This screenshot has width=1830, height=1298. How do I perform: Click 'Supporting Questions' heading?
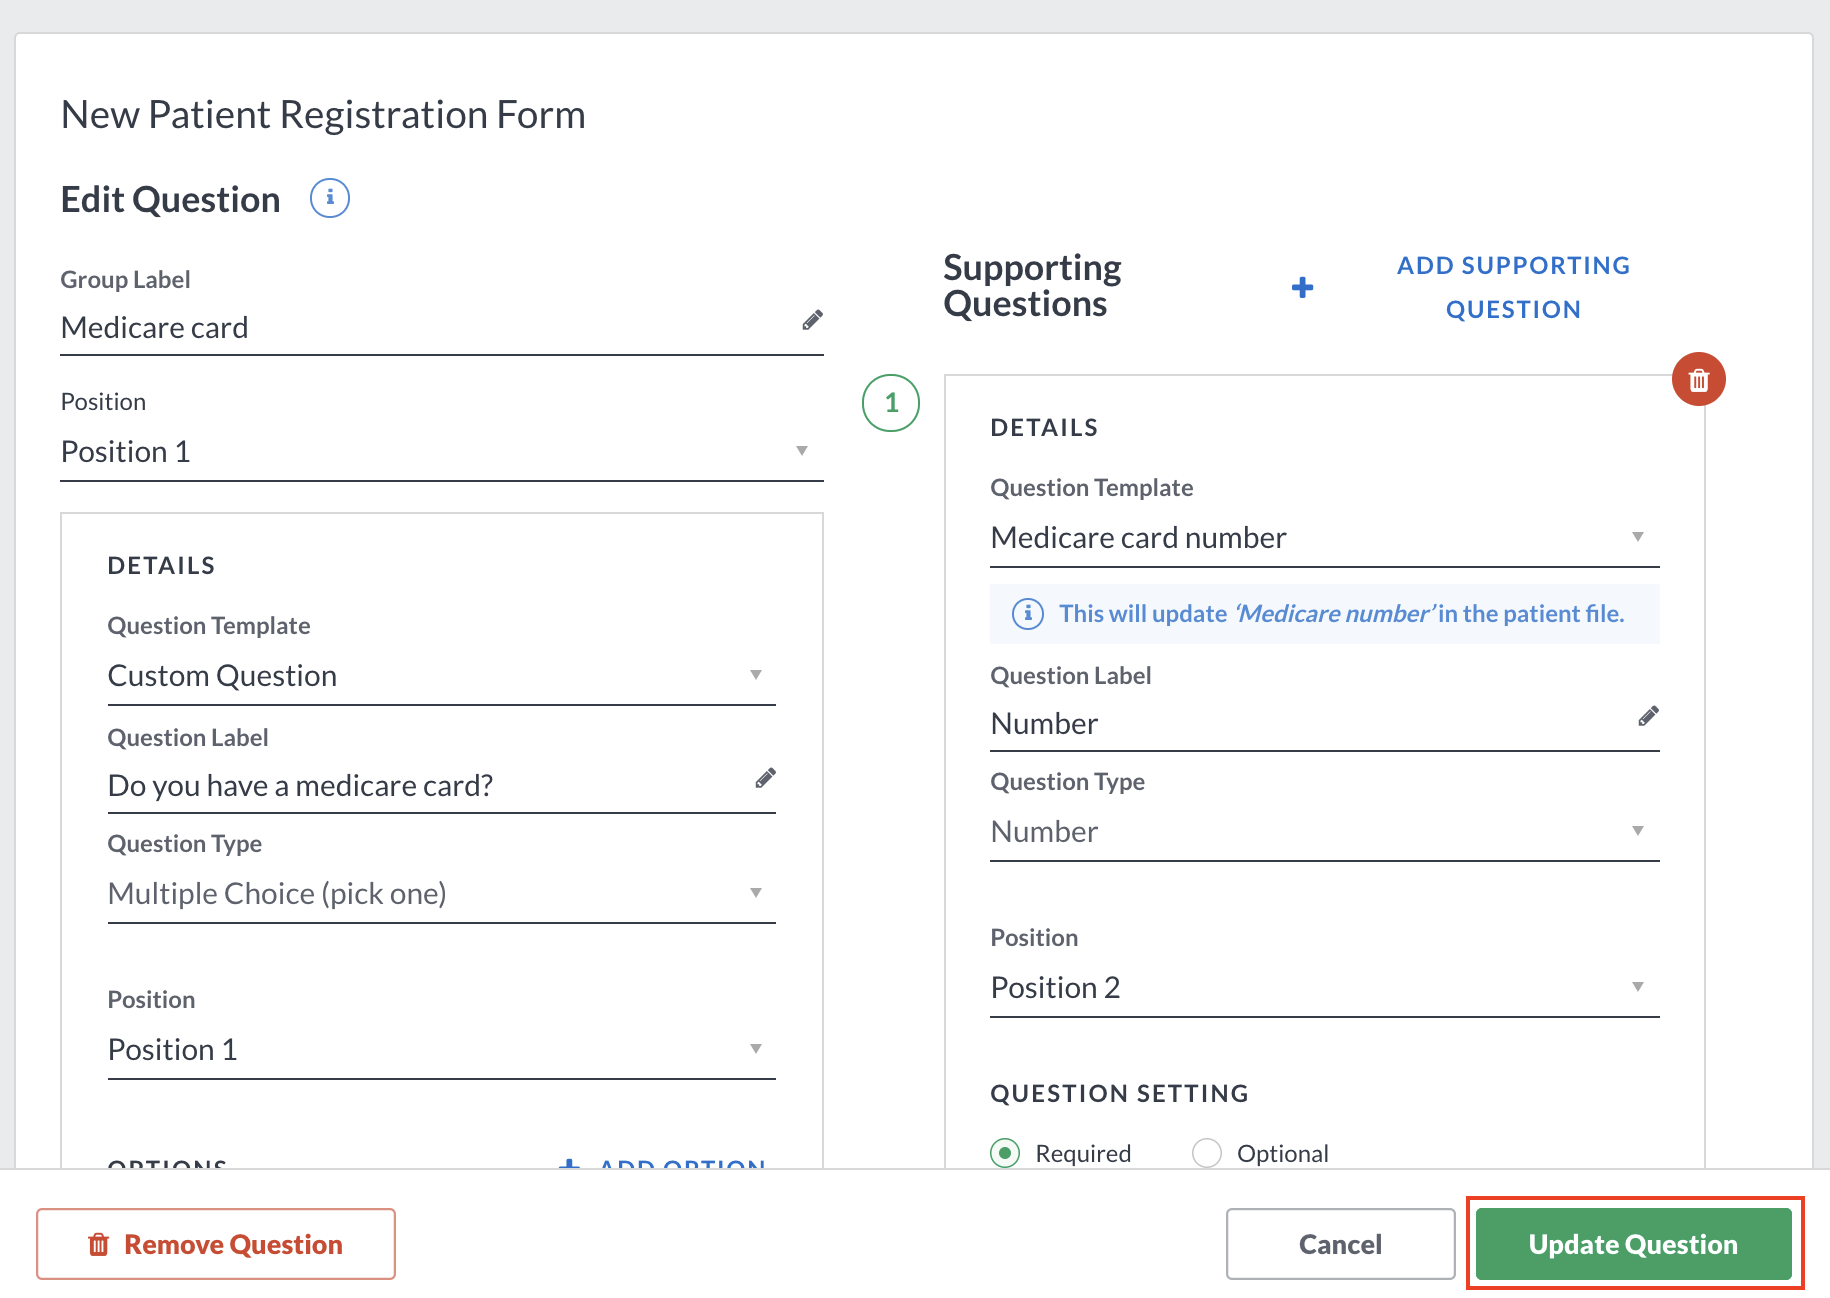pos(1032,286)
